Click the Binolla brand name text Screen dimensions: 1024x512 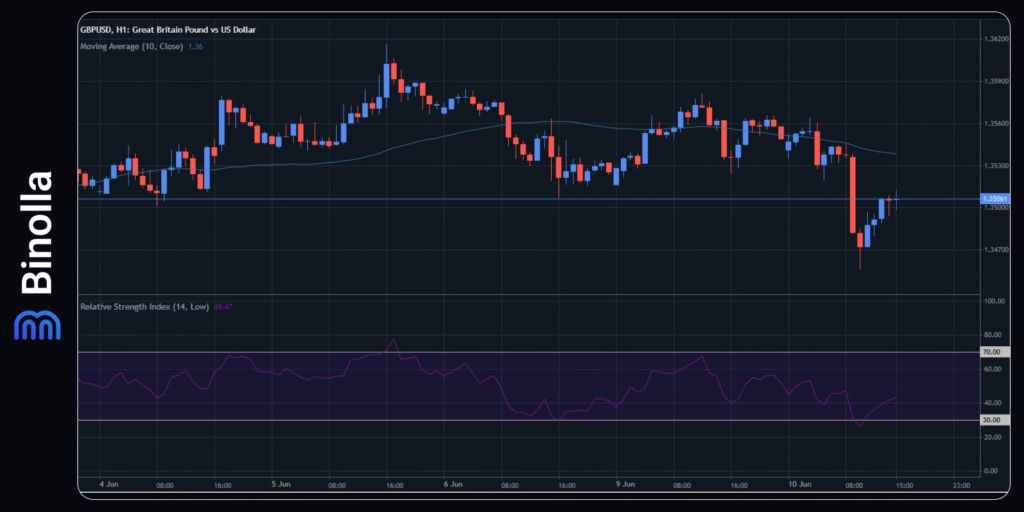point(37,233)
